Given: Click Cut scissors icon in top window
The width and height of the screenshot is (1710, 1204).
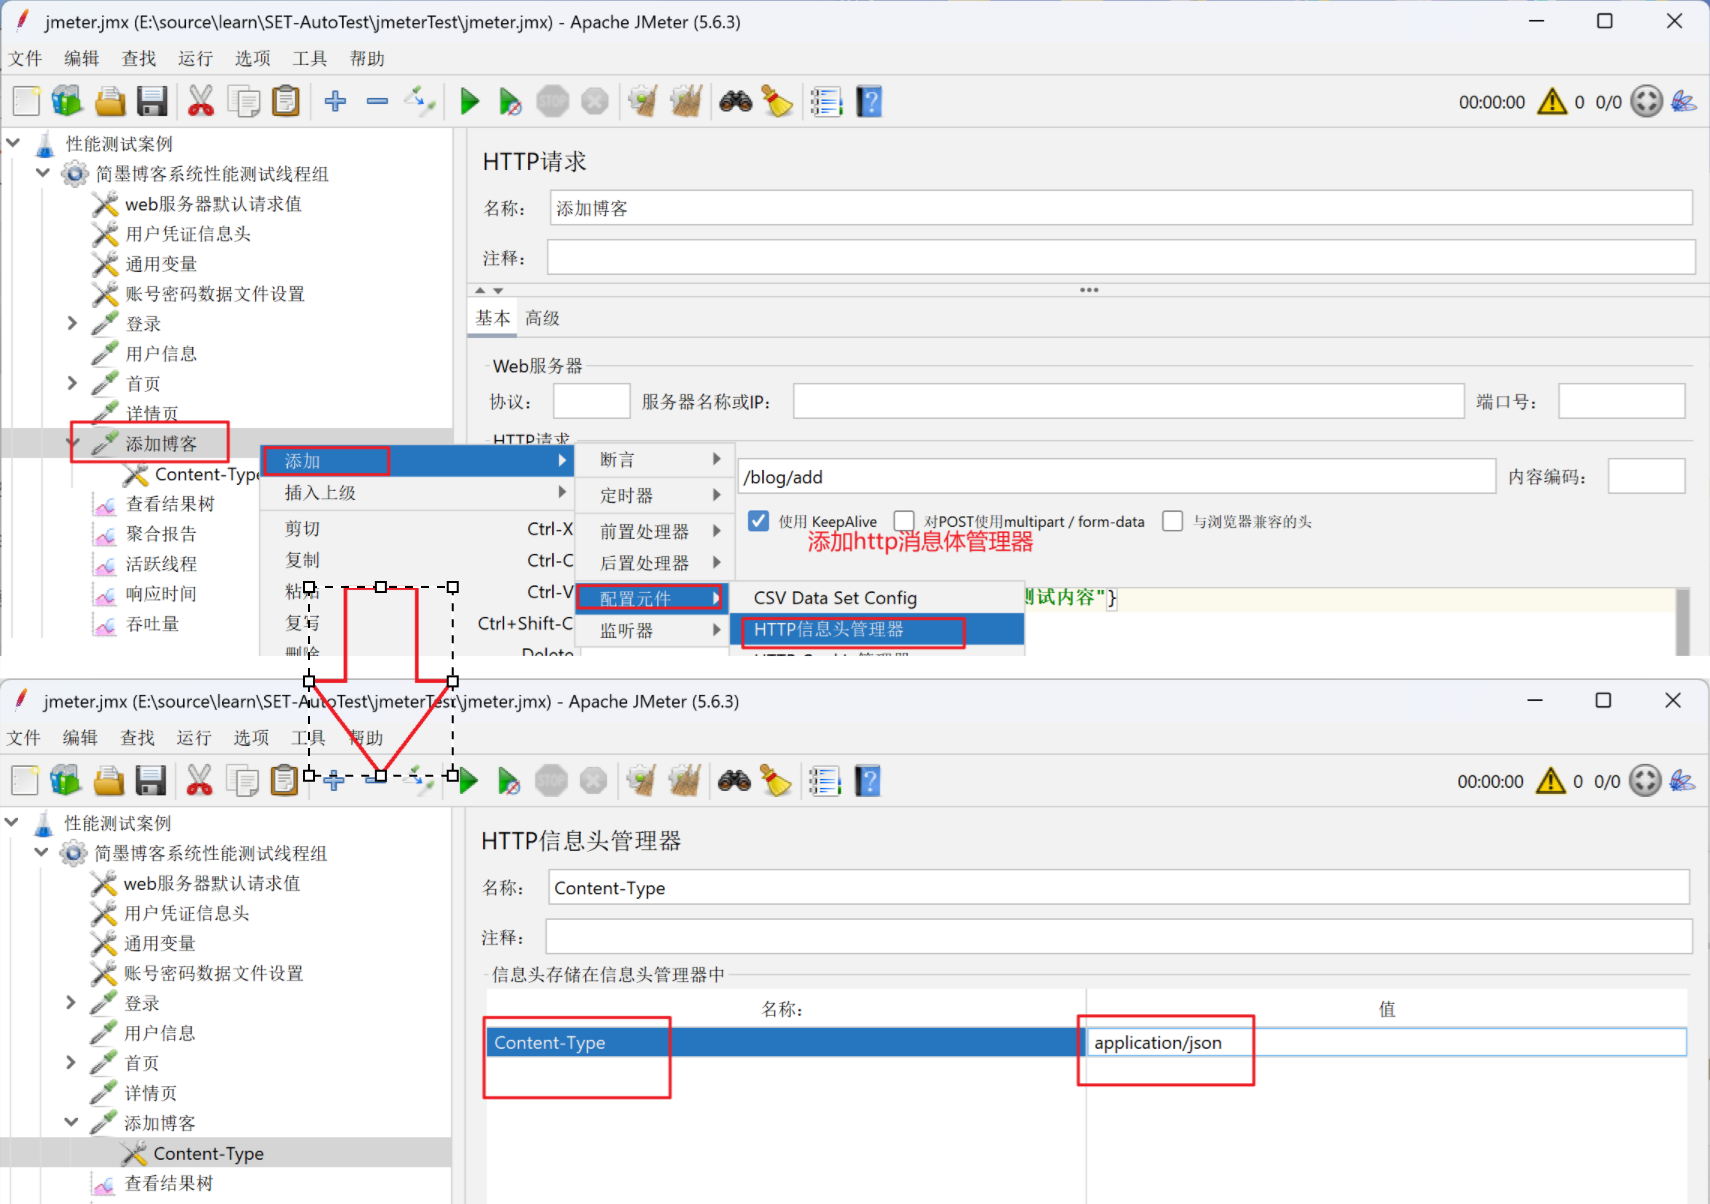Looking at the screenshot, I should pos(201,101).
